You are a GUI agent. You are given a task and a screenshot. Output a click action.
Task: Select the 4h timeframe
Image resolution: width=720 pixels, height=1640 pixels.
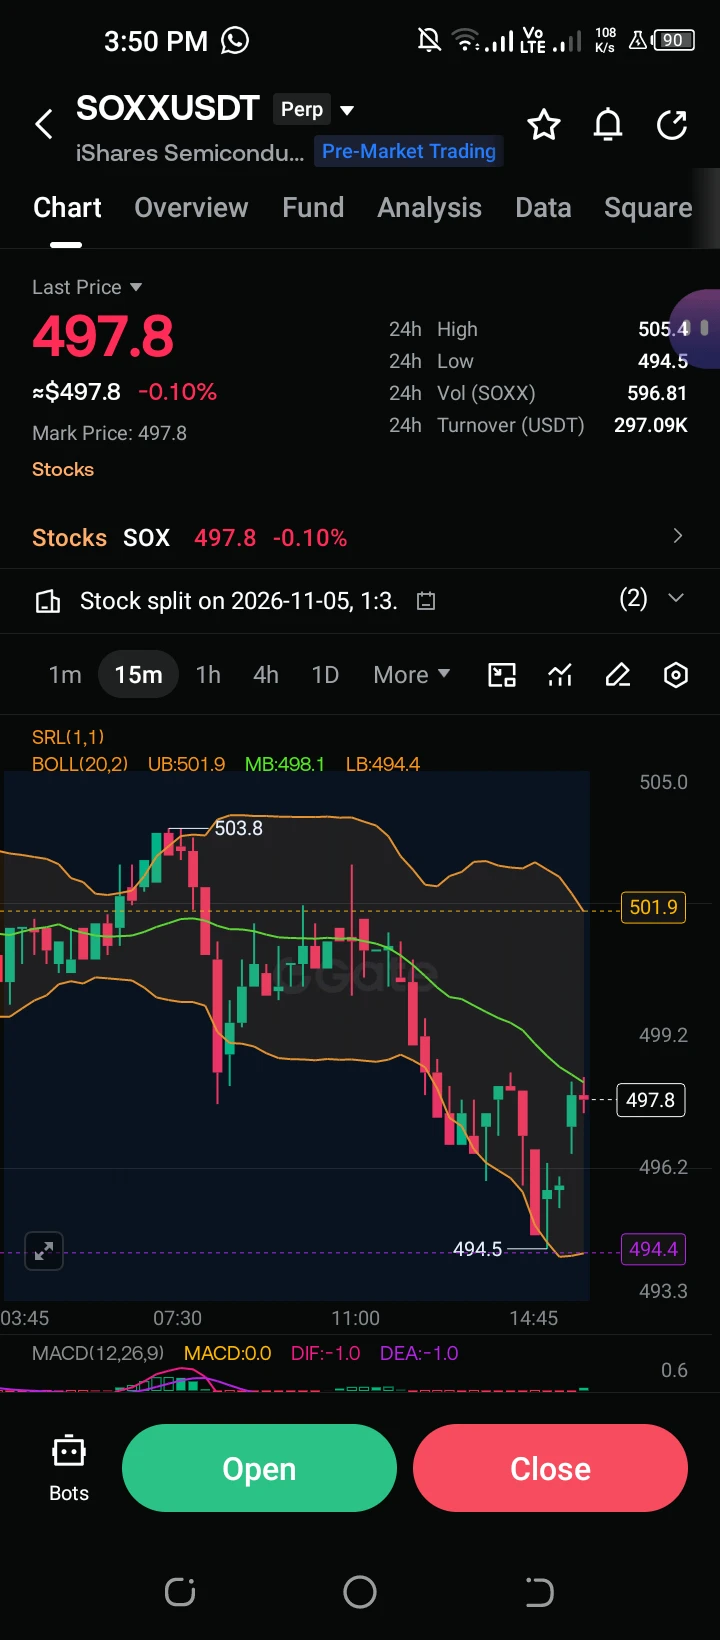pos(266,675)
